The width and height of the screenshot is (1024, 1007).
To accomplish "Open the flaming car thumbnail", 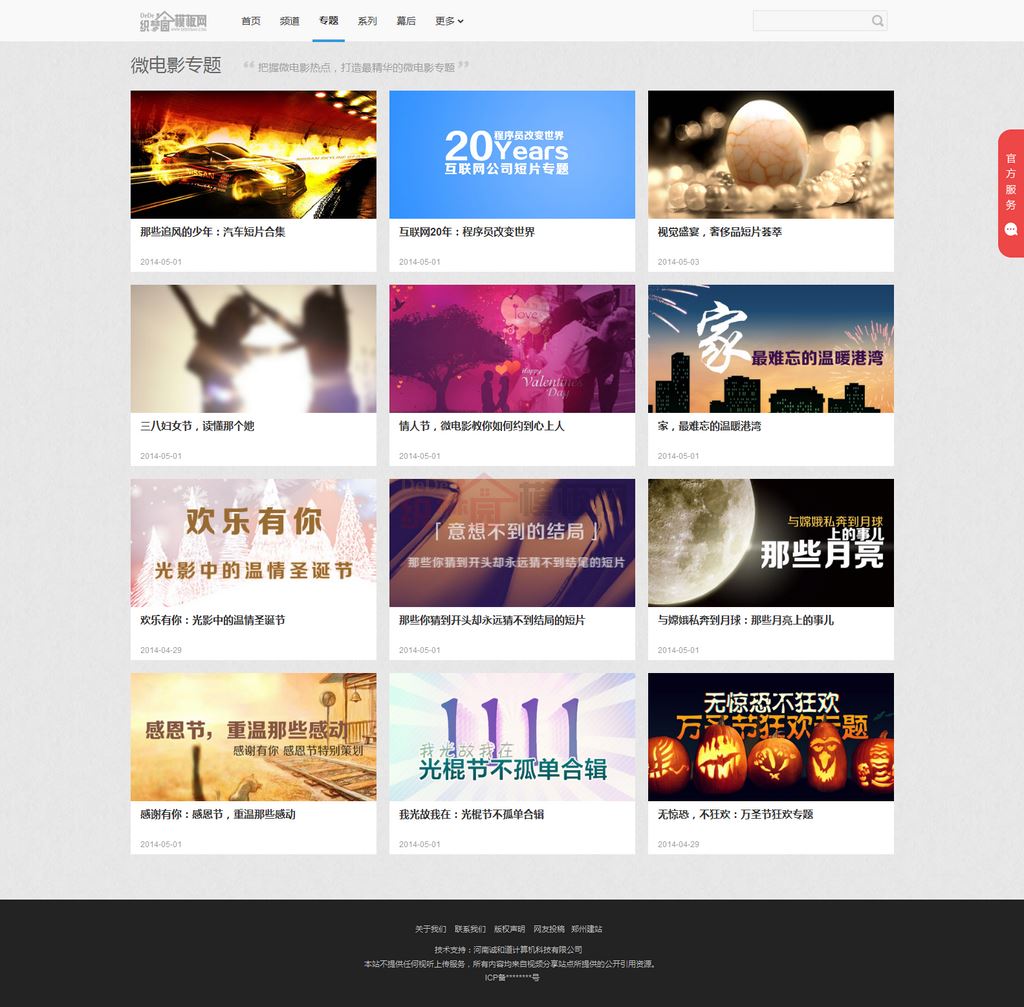I will [x=253, y=154].
